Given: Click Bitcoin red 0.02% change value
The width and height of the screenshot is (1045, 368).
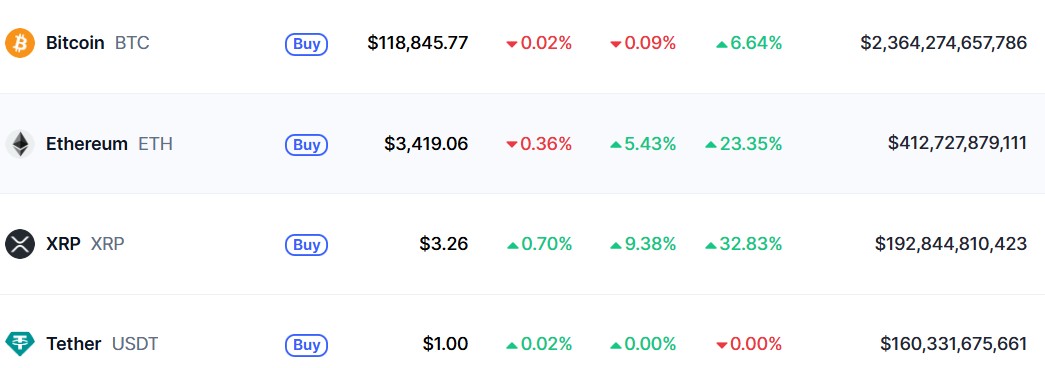Looking at the screenshot, I should coord(539,43).
